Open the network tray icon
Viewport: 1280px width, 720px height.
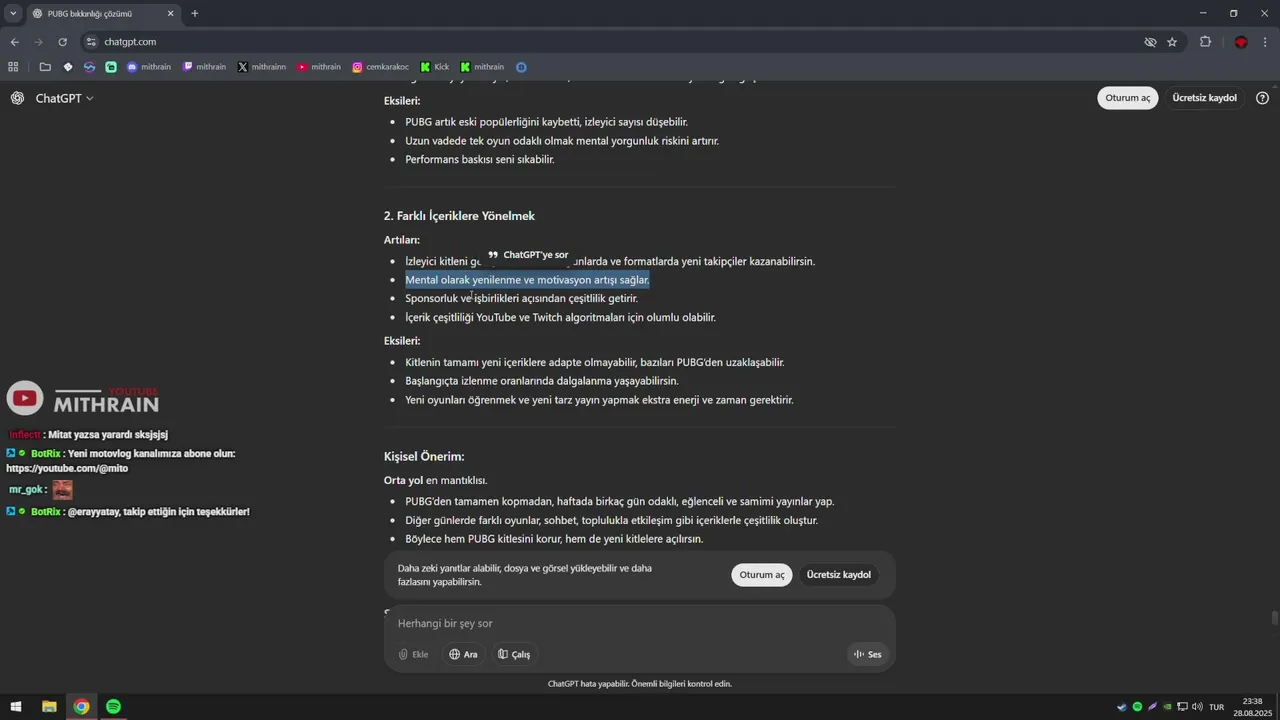click(1183, 707)
